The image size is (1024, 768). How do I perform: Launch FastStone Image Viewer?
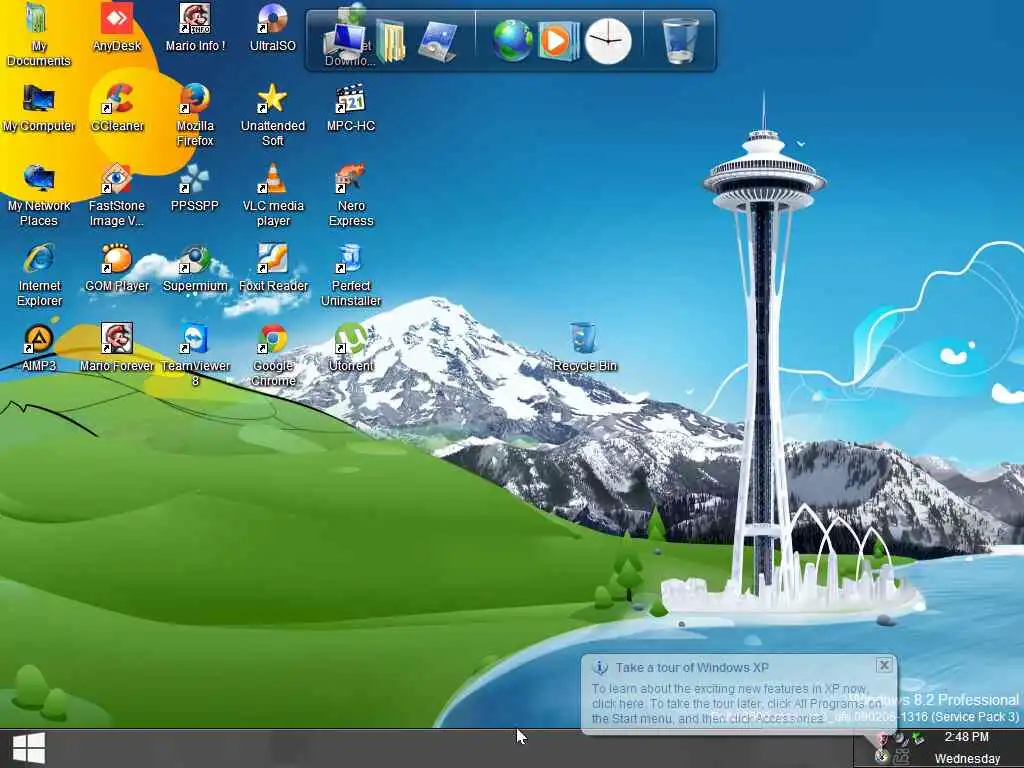click(117, 195)
